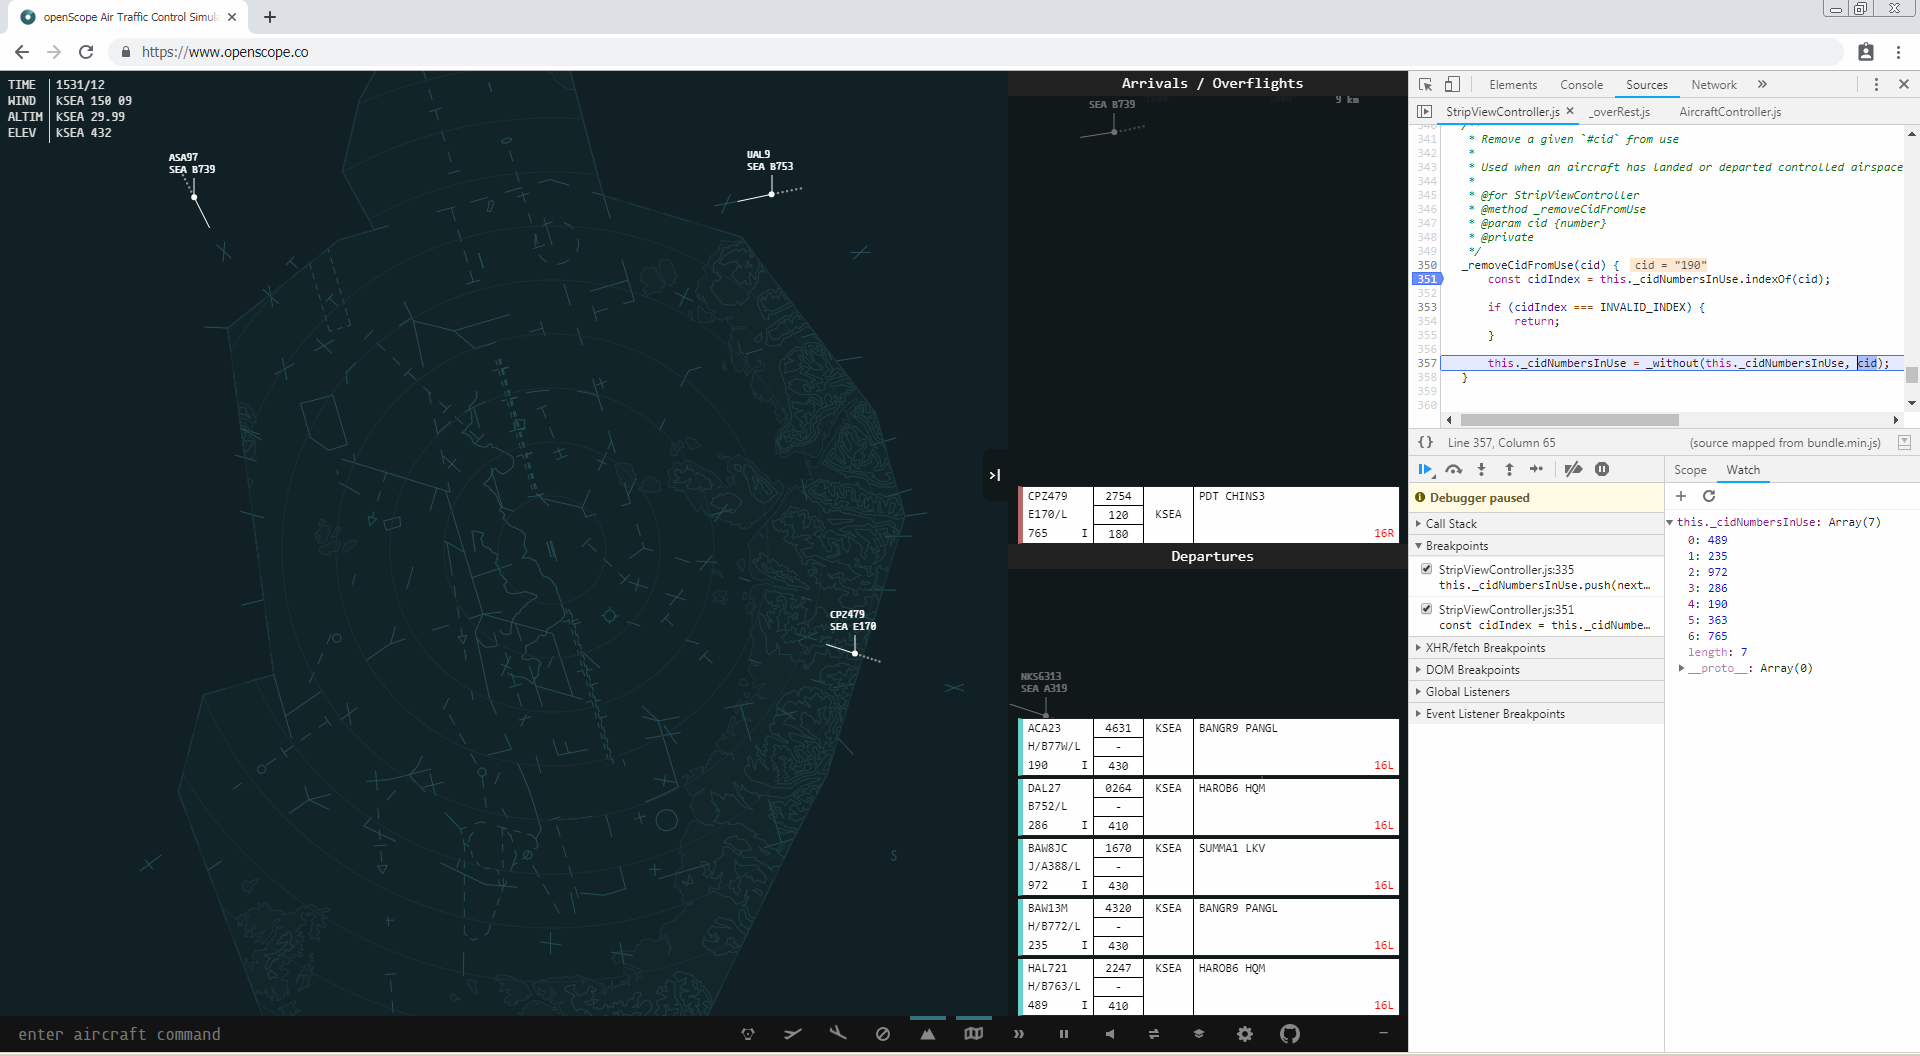The height and width of the screenshot is (1056, 1920).
Task: Uncheck the StripViewController.js:351 breakpoint
Action: (x=1427, y=608)
